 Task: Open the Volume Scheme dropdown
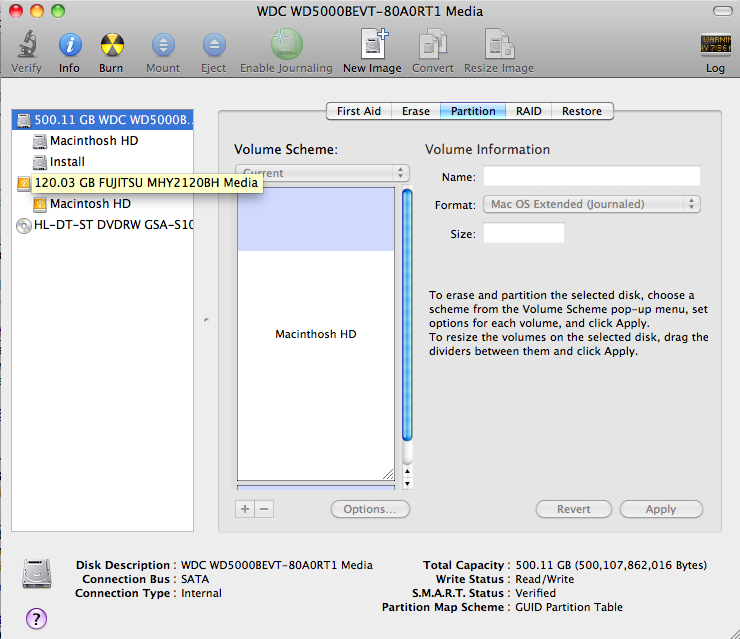(x=322, y=173)
